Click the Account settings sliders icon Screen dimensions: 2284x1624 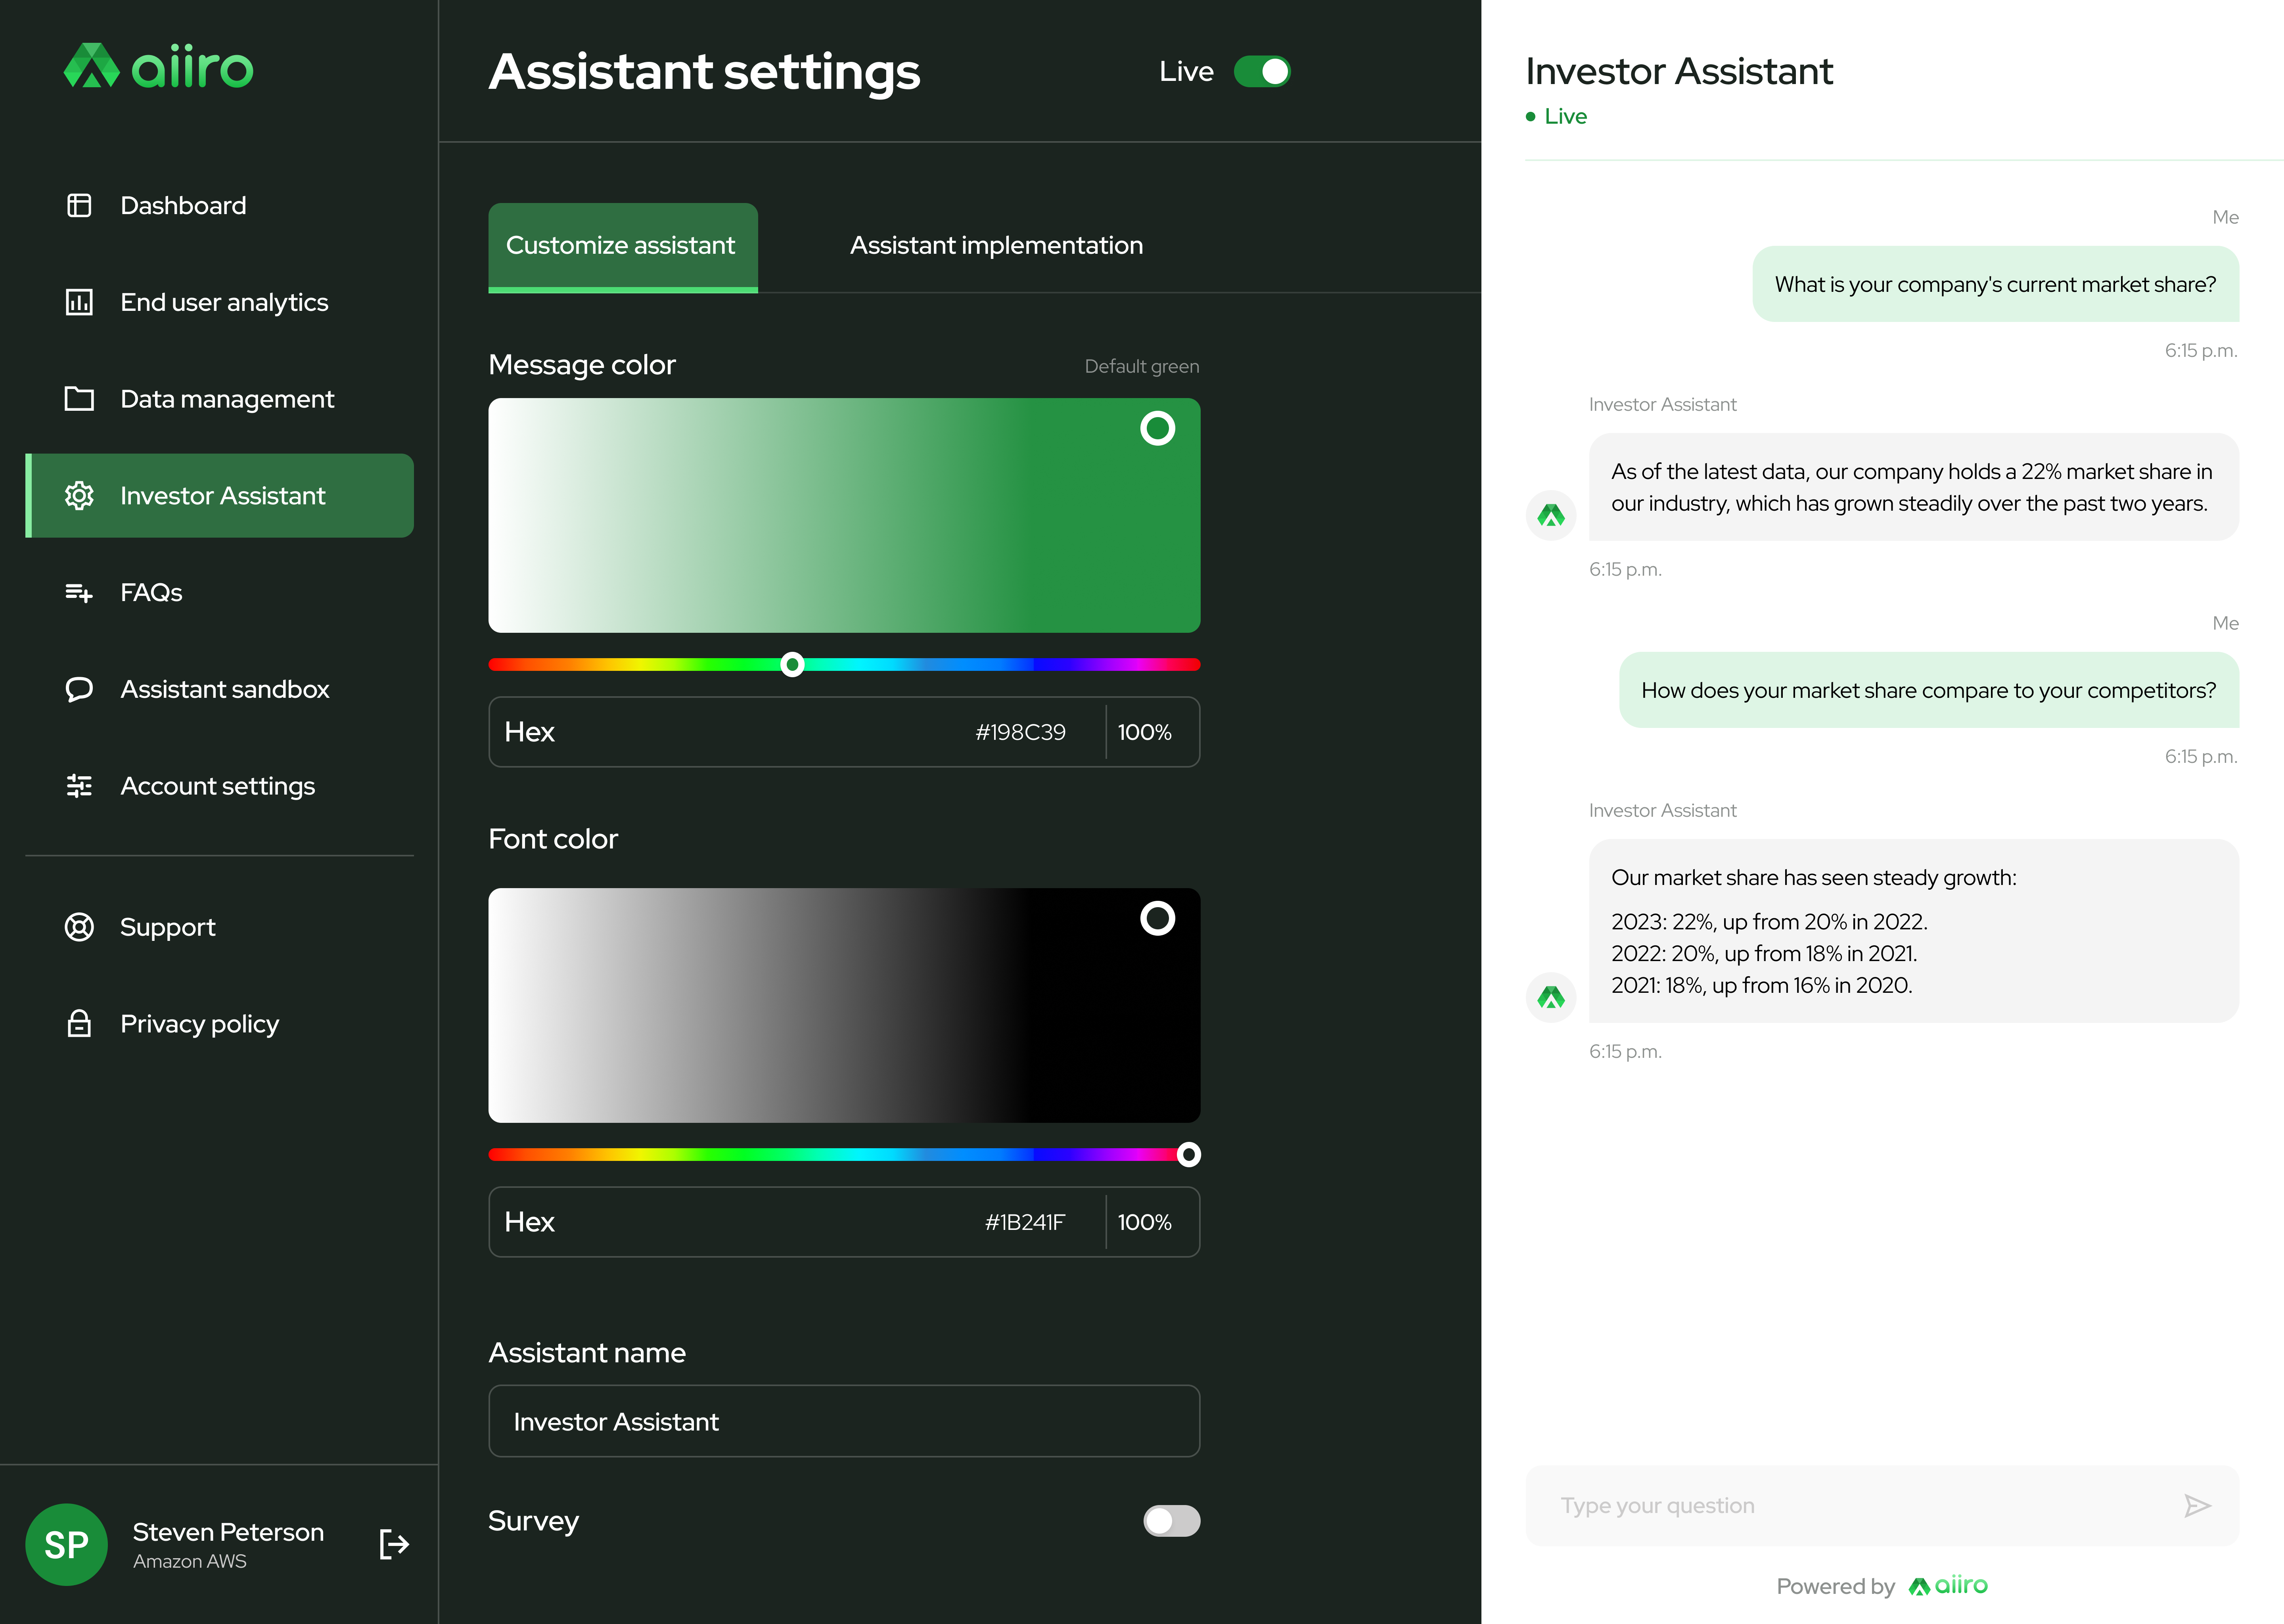coord(79,786)
